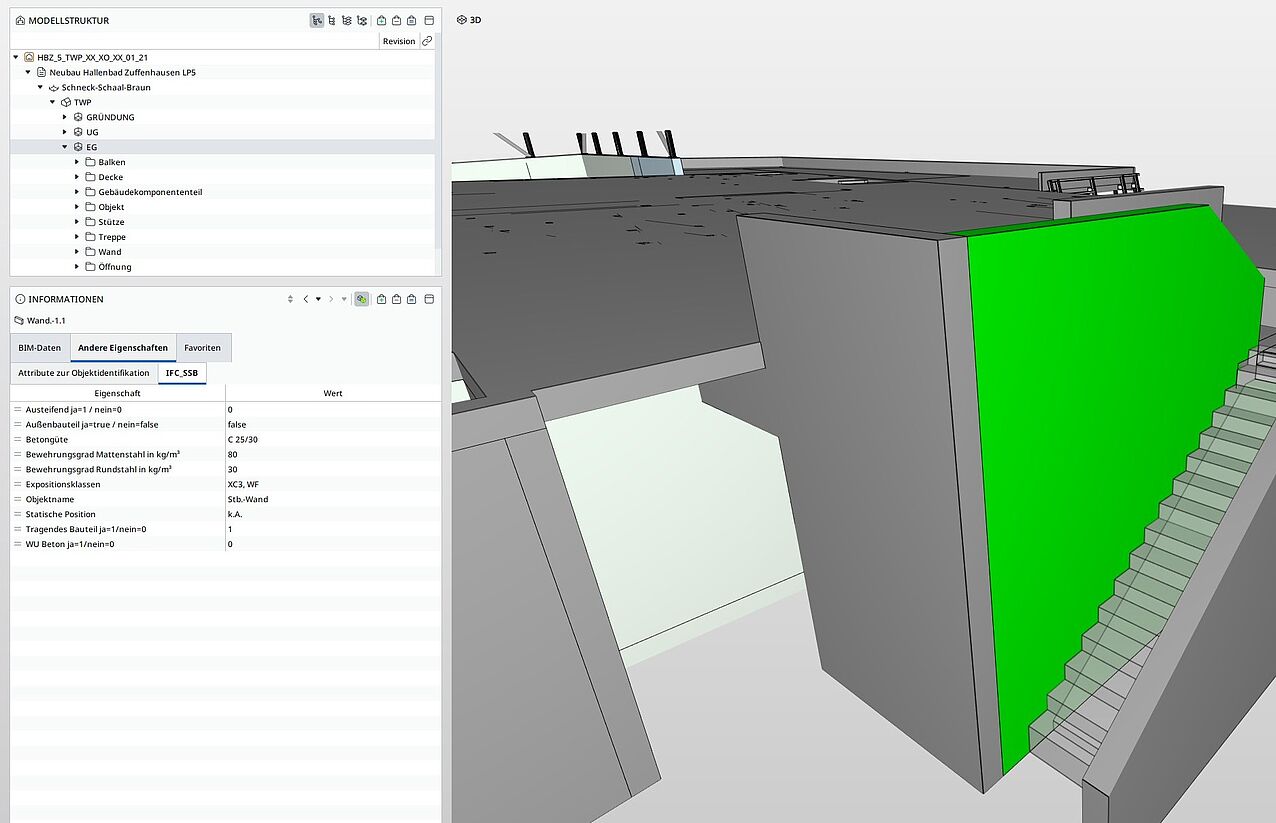Switch to the BIM-Daten tab
The width and height of the screenshot is (1276, 823).
(40, 348)
